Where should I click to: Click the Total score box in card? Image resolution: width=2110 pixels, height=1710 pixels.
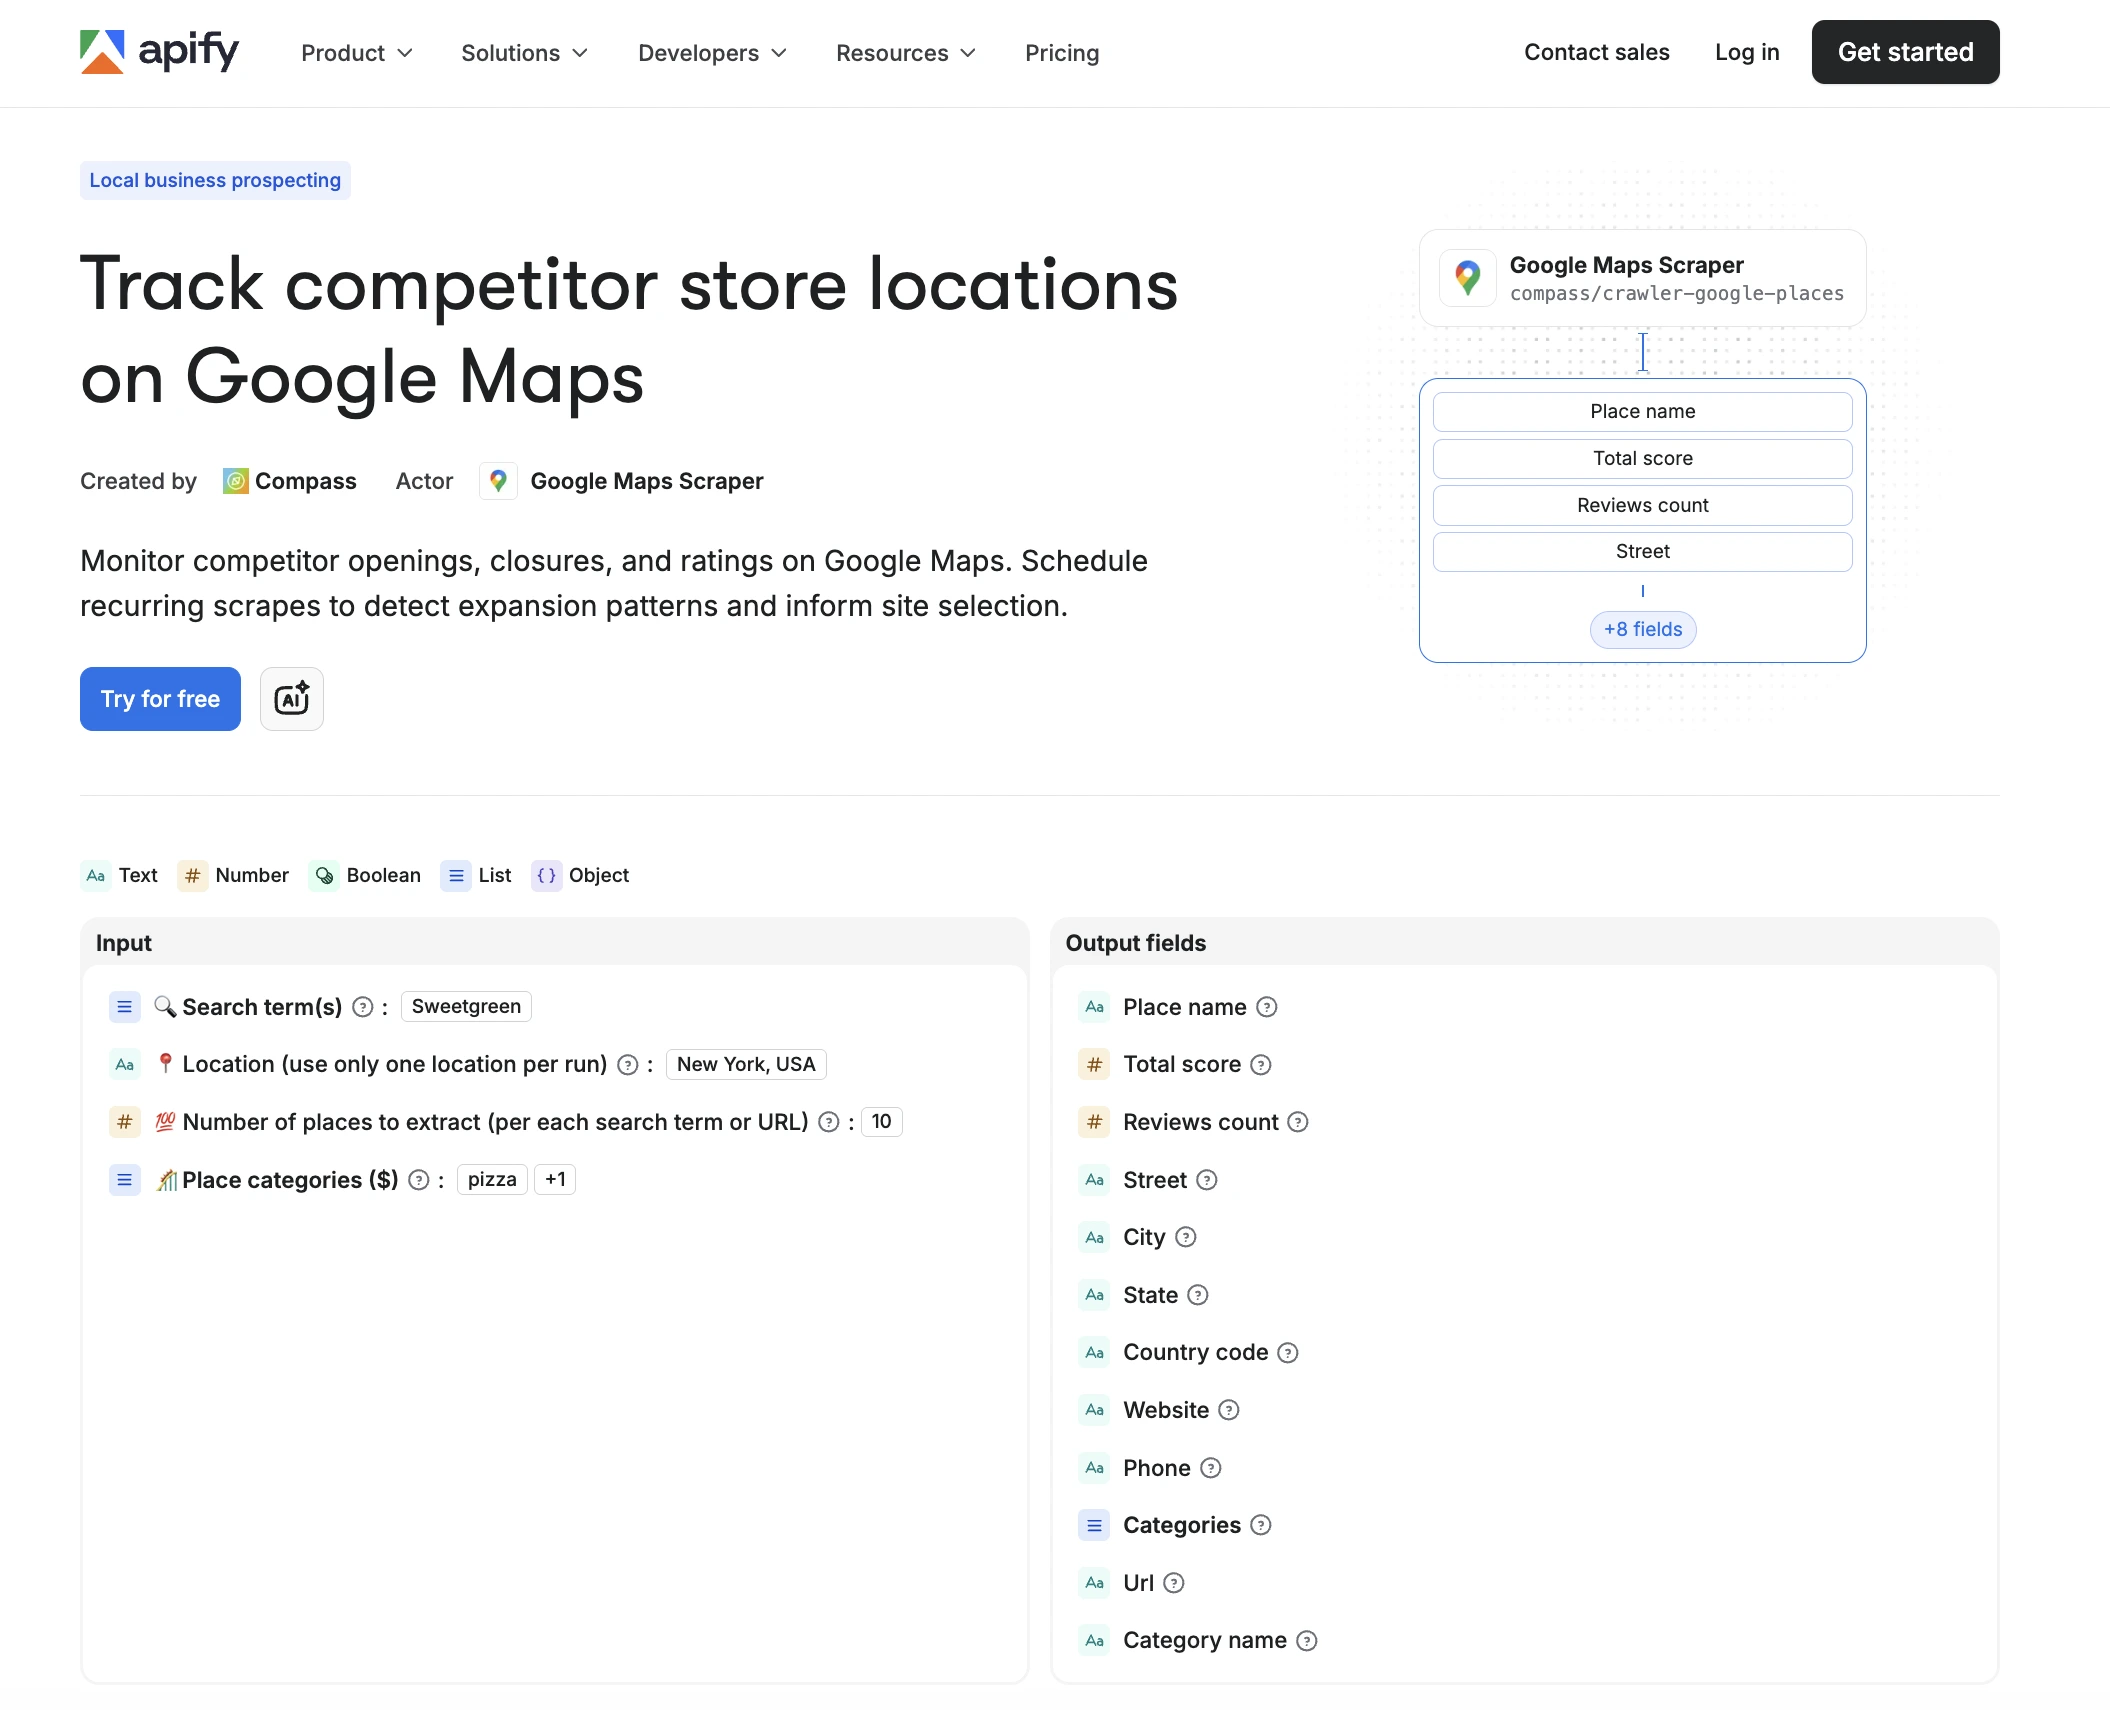click(1642, 459)
